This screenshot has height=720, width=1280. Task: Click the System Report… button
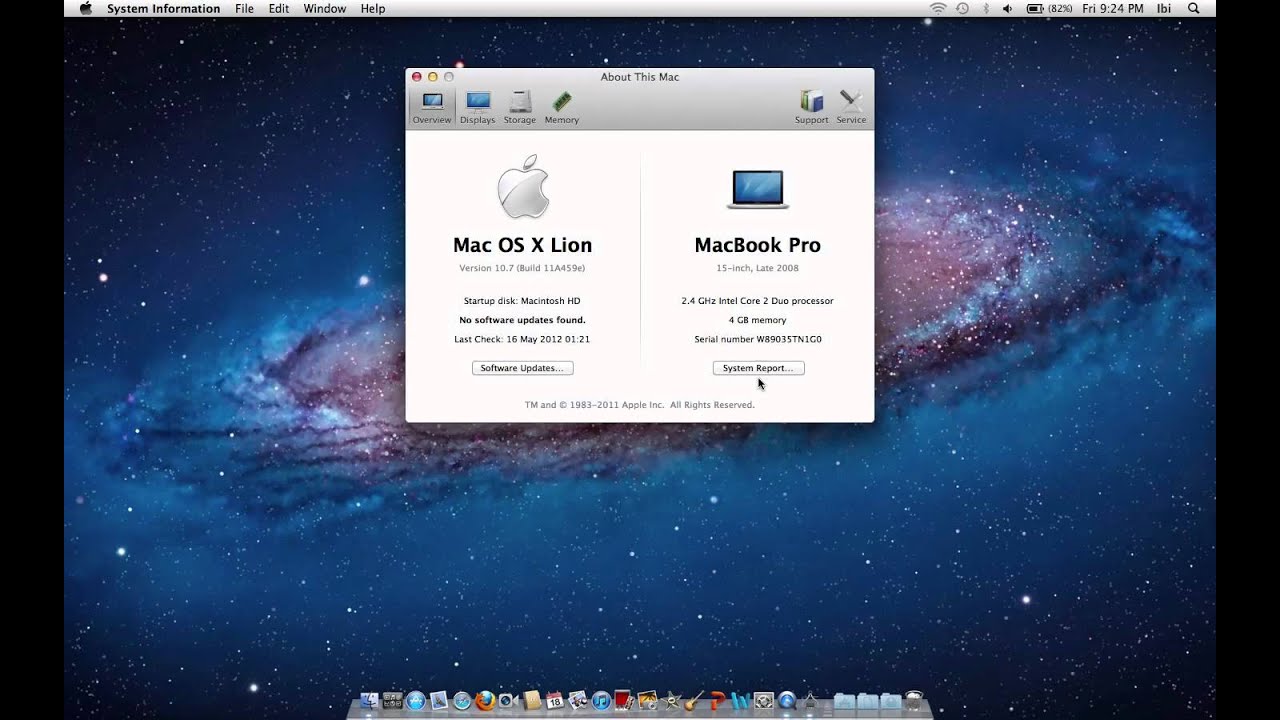coord(758,368)
